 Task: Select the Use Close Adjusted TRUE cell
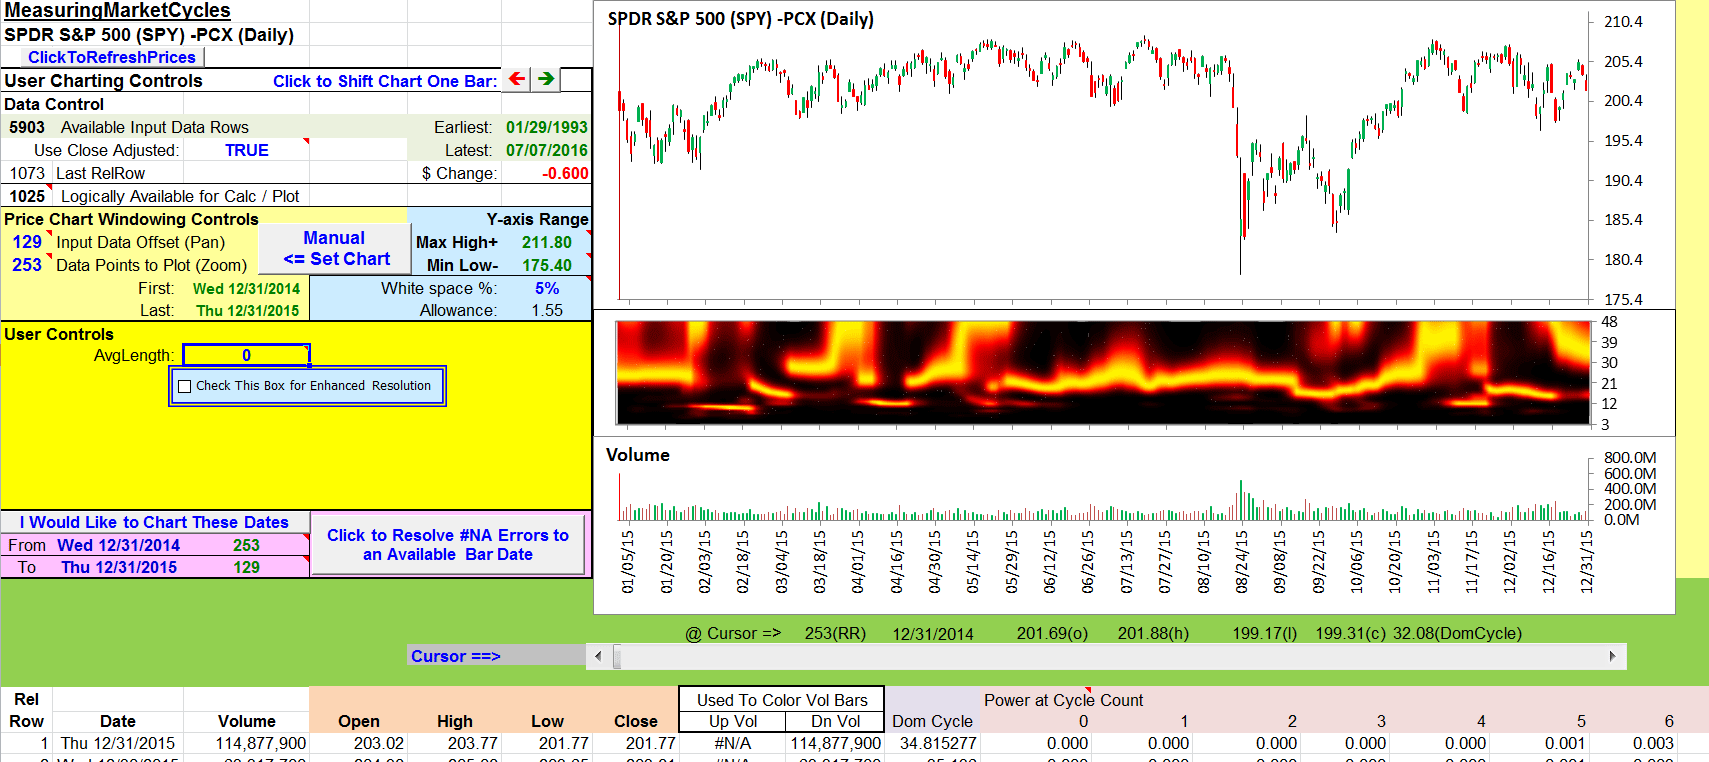click(x=246, y=150)
